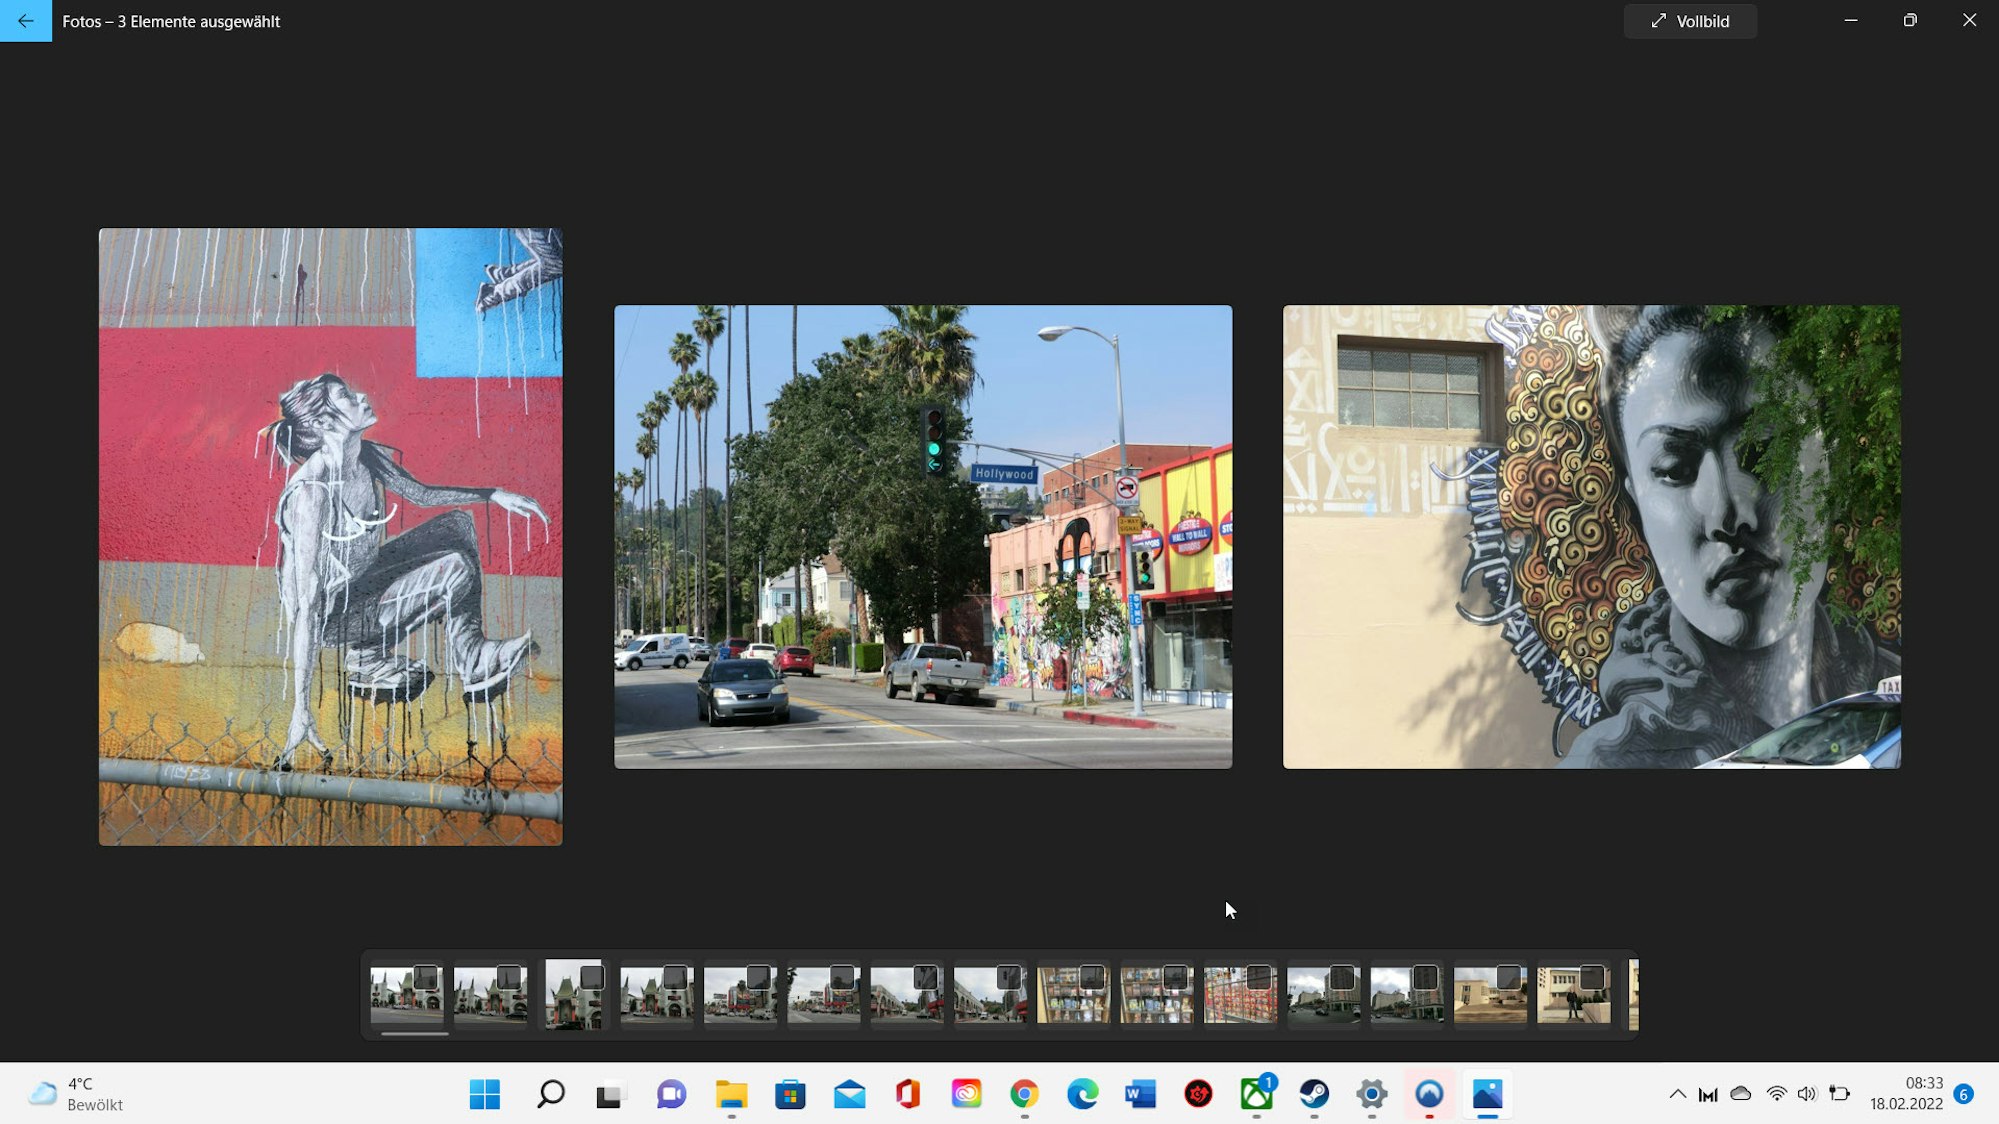Tick checkbox on red toy shelf thumbnail
The image size is (1999, 1124).
(x=1259, y=977)
